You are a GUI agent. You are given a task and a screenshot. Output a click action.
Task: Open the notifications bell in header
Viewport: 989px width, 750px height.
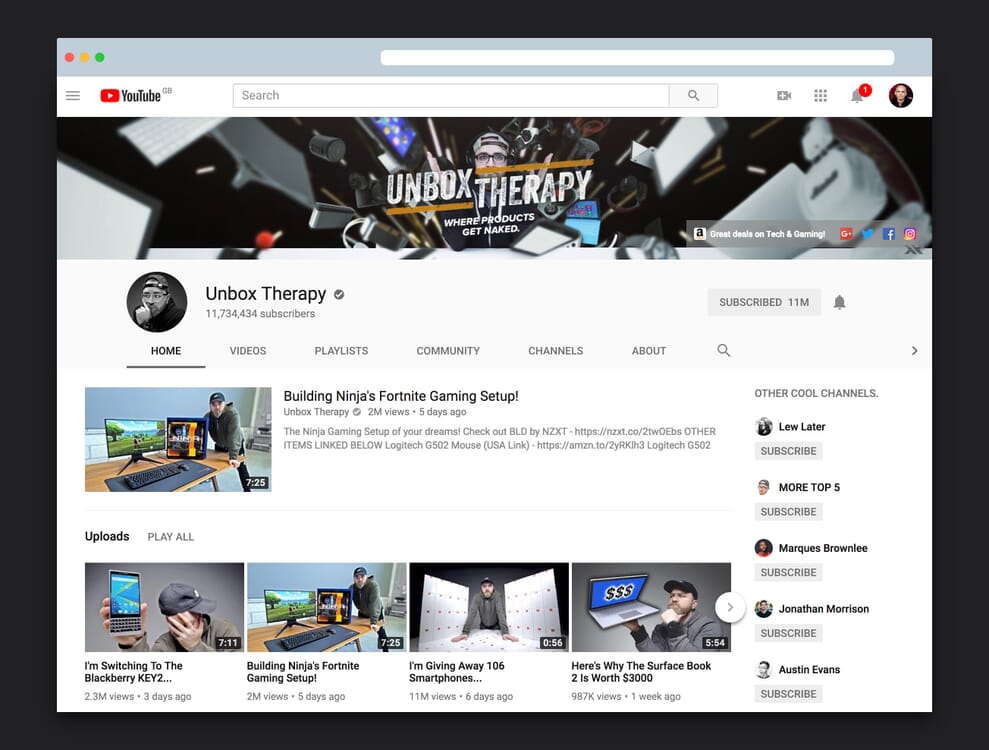coord(857,95)
